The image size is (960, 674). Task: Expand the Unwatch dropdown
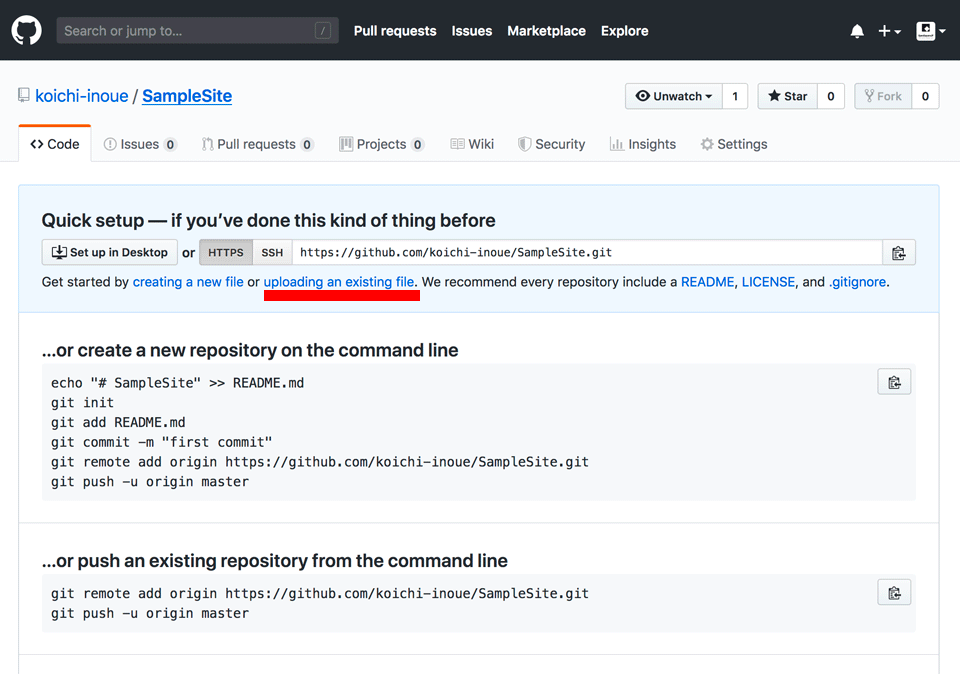click(675, 96)
